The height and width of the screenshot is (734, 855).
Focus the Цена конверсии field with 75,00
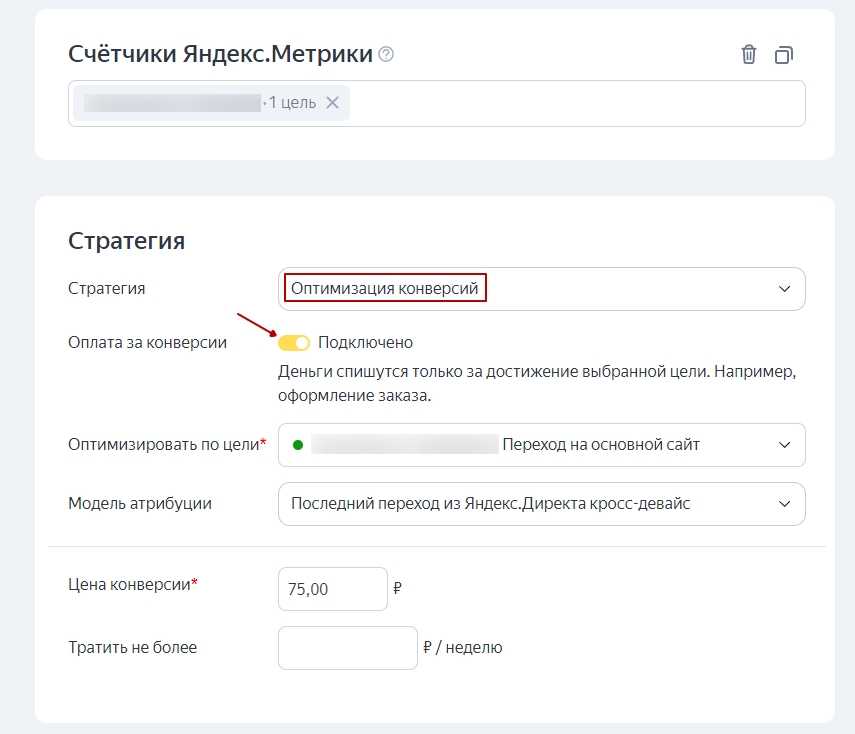click(332, 589)
